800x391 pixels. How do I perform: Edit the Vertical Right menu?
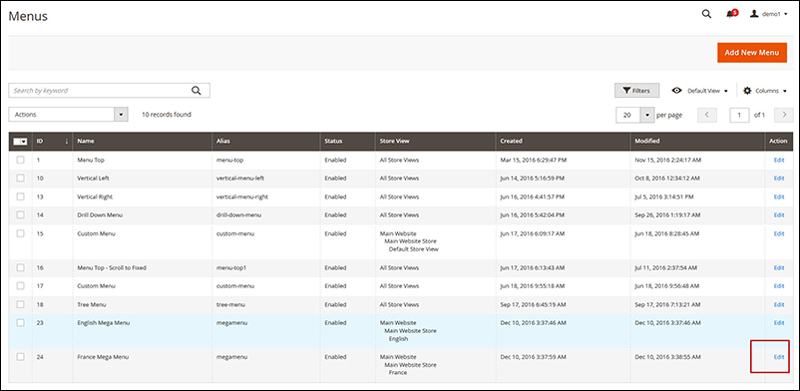tap(779, 197)
